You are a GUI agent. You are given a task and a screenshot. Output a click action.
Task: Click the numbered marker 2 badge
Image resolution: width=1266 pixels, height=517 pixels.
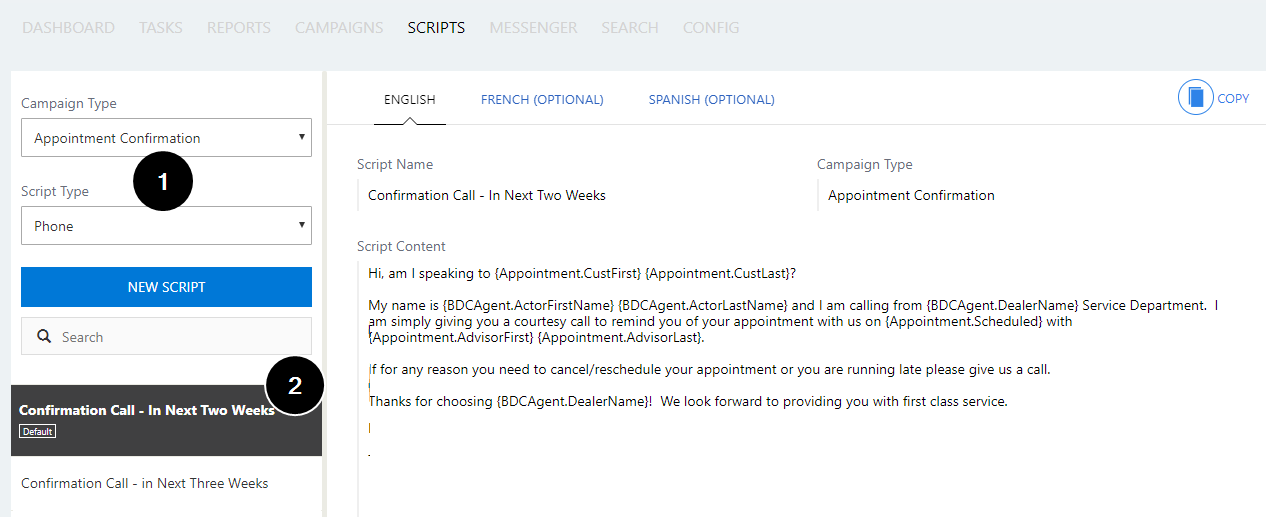pos(295,387)
